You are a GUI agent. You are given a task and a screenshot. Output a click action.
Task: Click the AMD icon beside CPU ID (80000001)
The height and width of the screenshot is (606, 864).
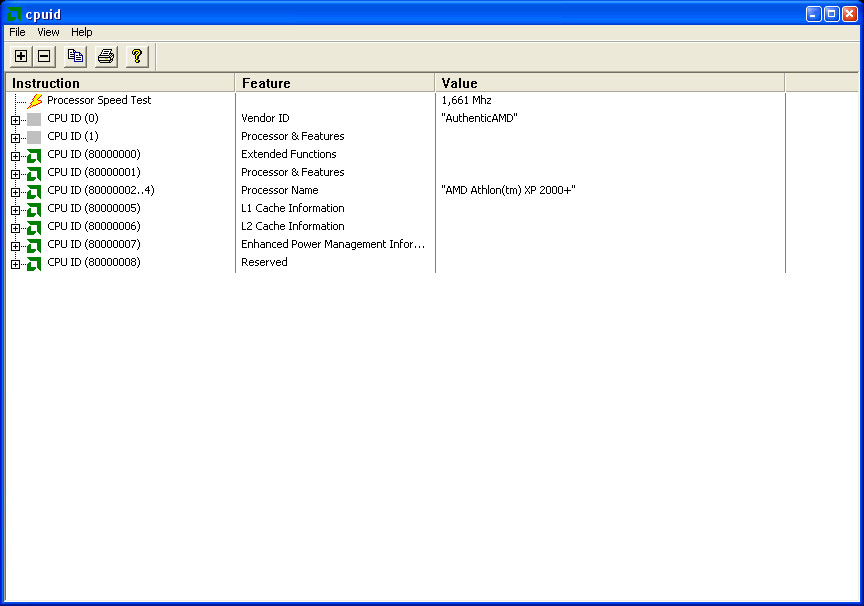pyautogui.click(x=34, y=174)
